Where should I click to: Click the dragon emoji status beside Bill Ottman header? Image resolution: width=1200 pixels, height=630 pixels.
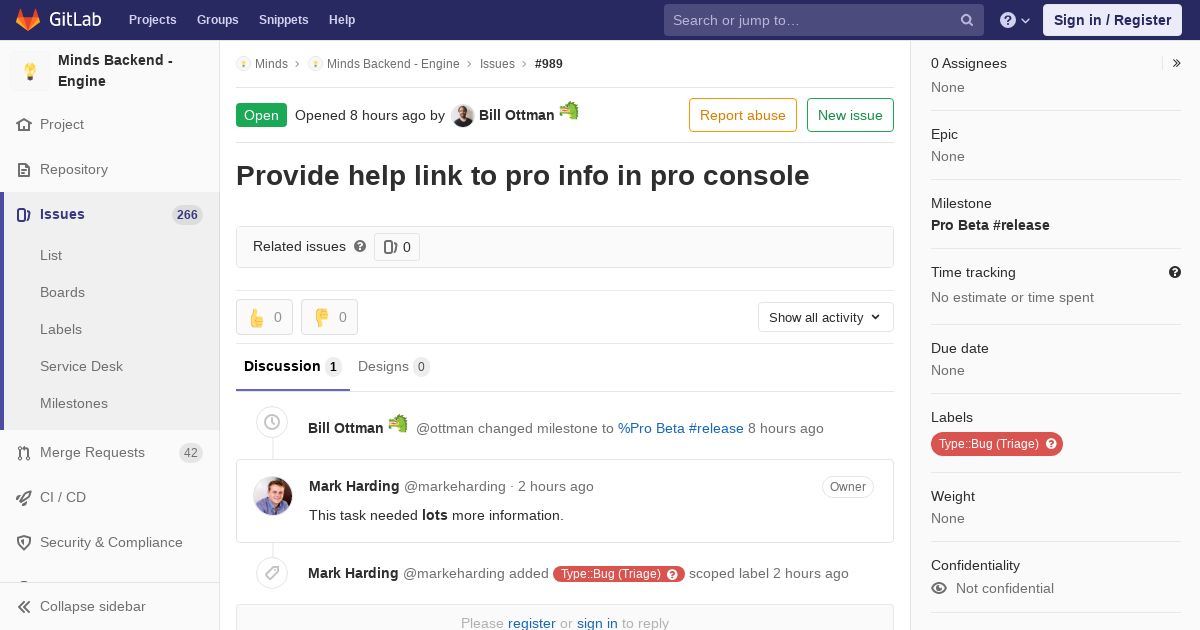569,111
